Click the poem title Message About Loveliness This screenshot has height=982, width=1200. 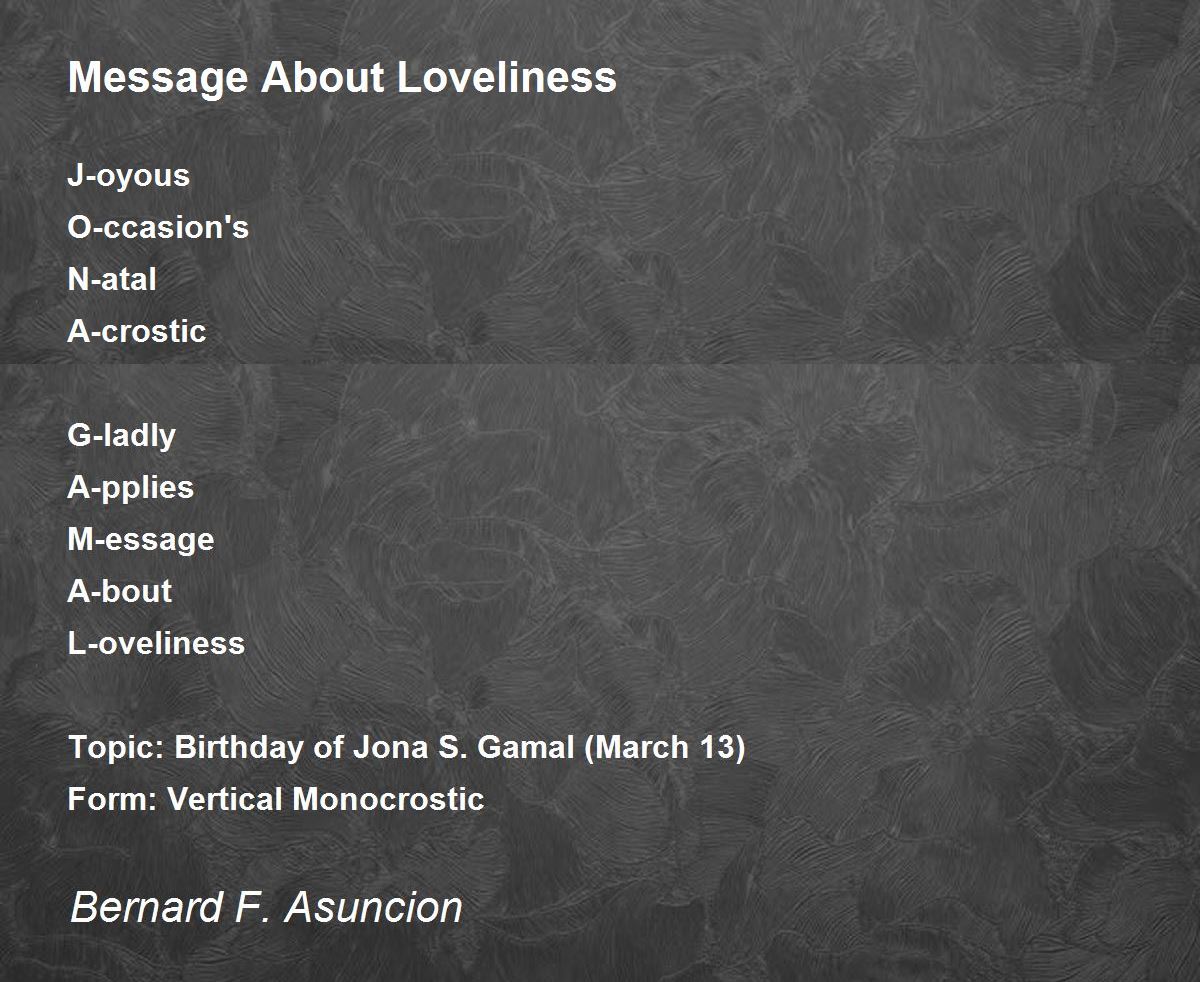pyautogui.click(x=342, y=78)
